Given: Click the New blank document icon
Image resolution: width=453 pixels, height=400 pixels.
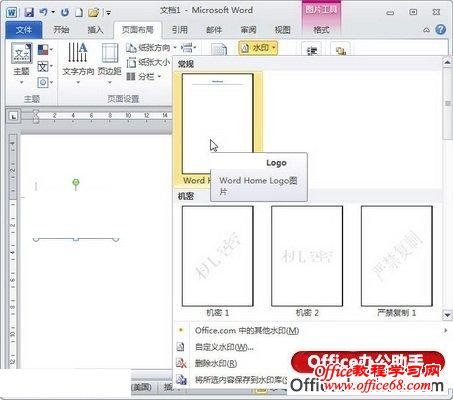Looking at the screenshot, I should 79,13.
